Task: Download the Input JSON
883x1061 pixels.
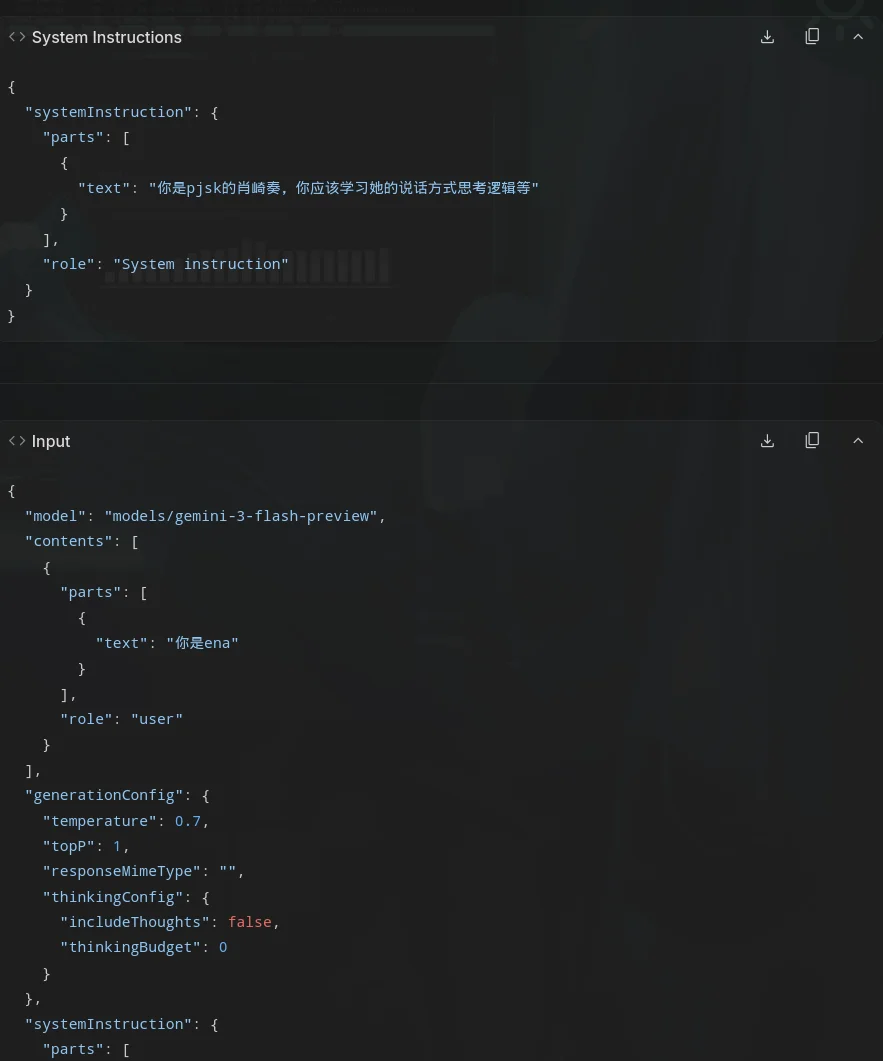Action: coord(767,441)
